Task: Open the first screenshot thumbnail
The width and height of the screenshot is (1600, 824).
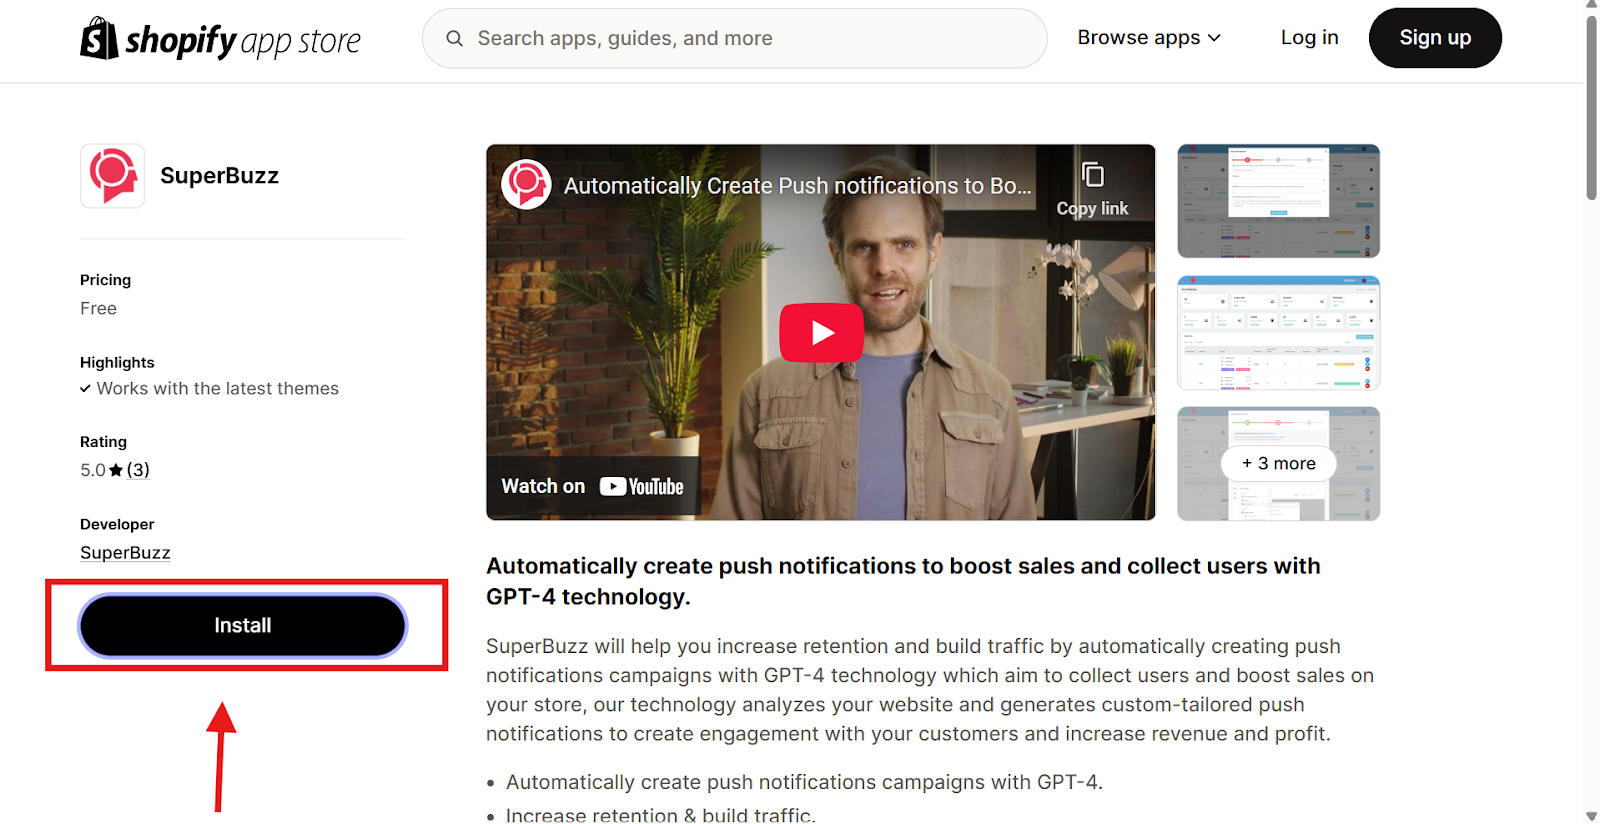Action: click(1278, 201)
